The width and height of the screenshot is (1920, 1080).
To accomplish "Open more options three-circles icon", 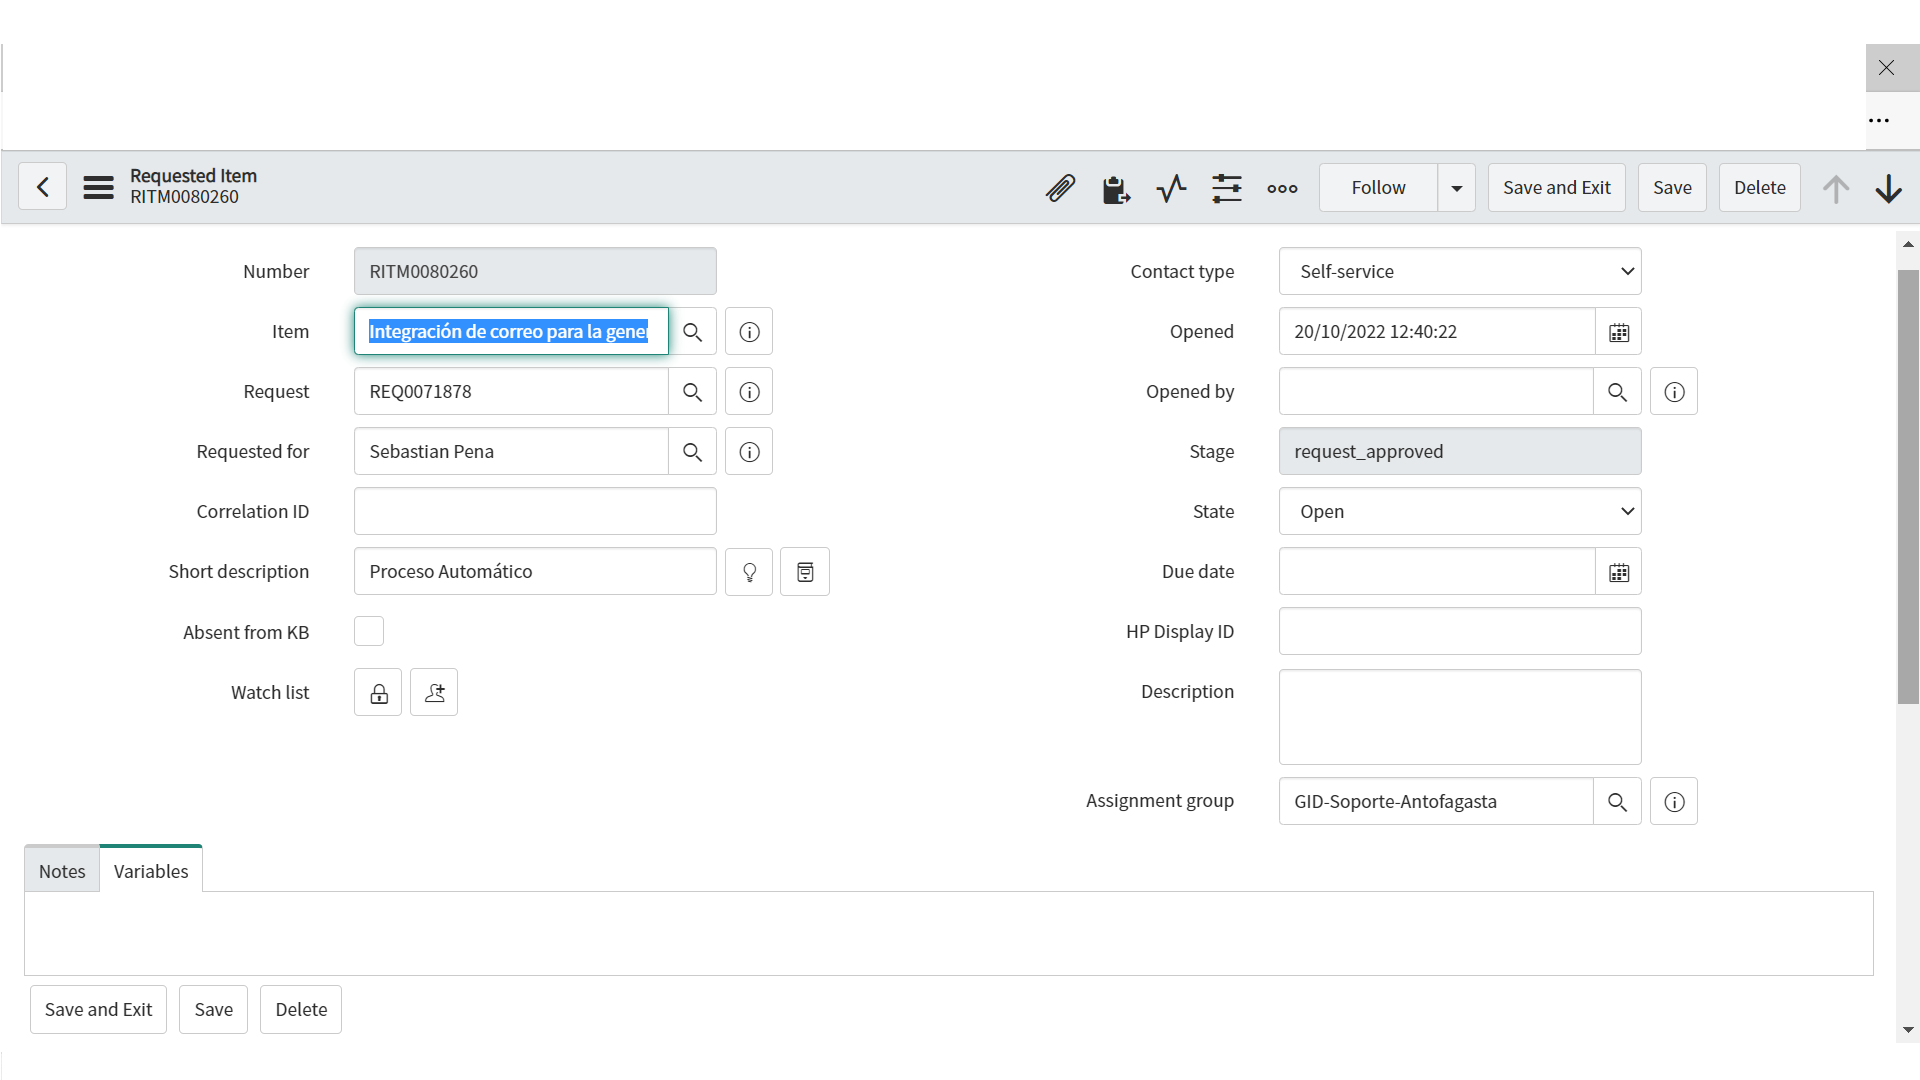I will (1282, 188).
